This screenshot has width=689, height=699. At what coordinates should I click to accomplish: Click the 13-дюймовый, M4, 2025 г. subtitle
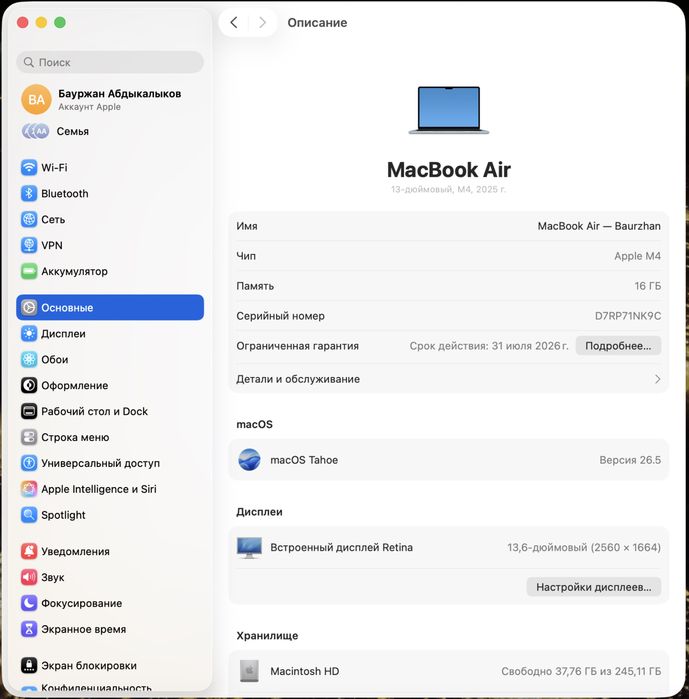tap(449, 189)
